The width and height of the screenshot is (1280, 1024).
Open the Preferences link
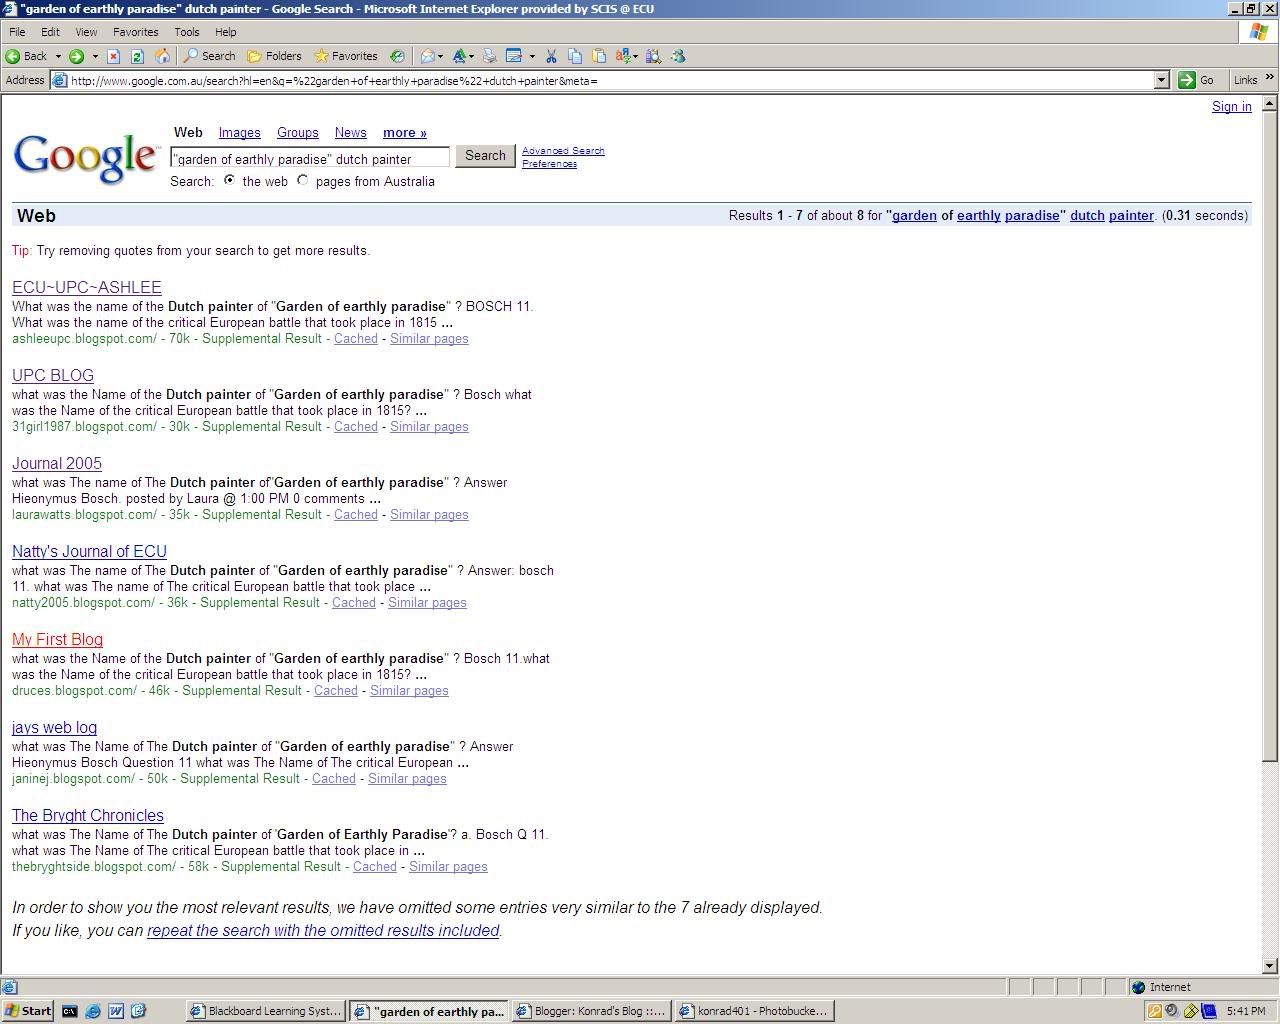(549, 164)
